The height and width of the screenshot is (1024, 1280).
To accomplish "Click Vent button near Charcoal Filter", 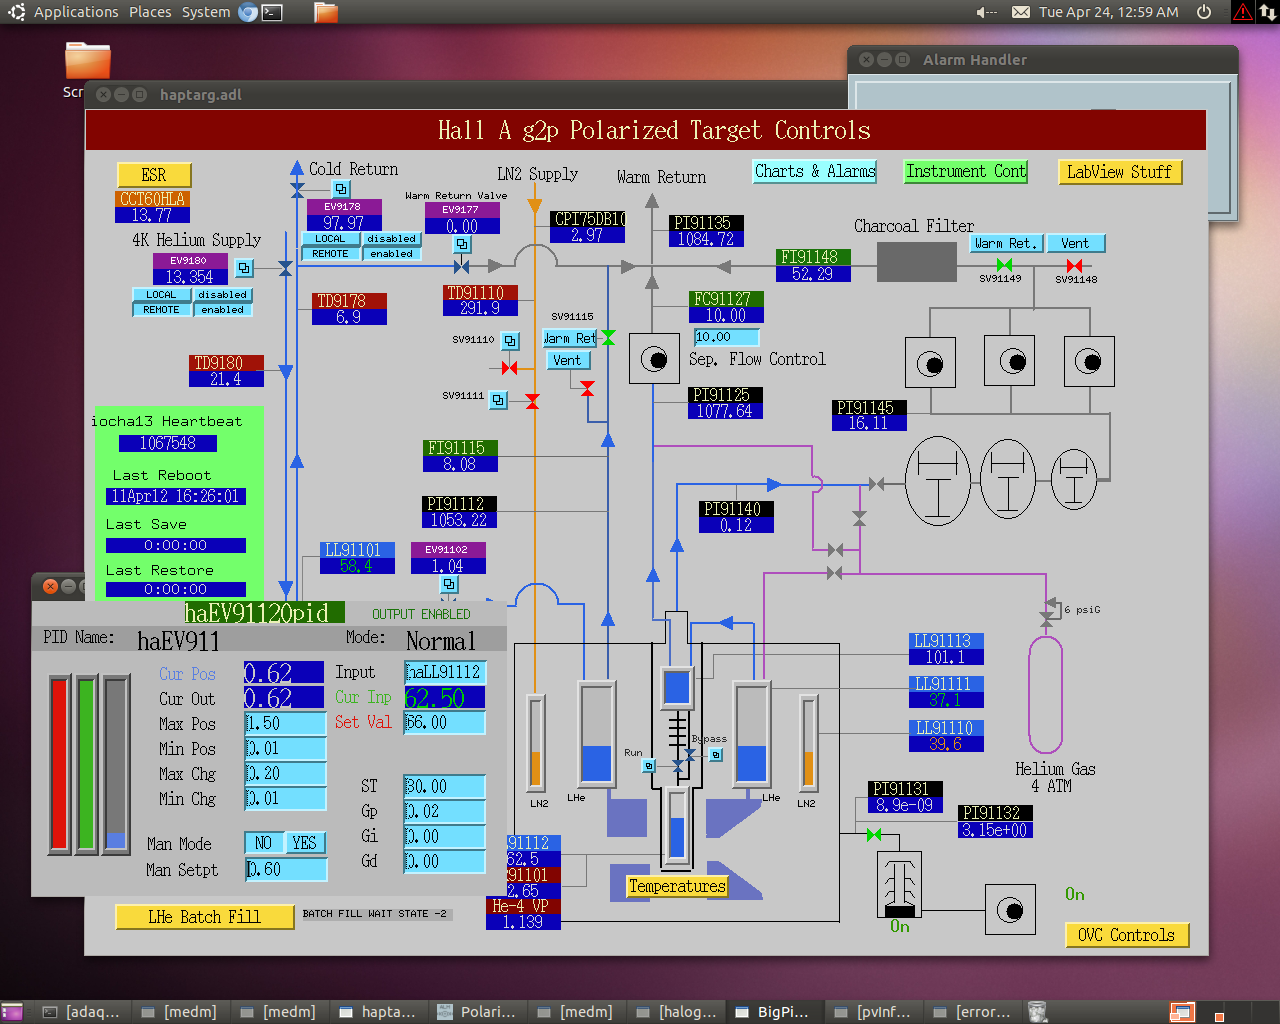I will point(1076,243).
